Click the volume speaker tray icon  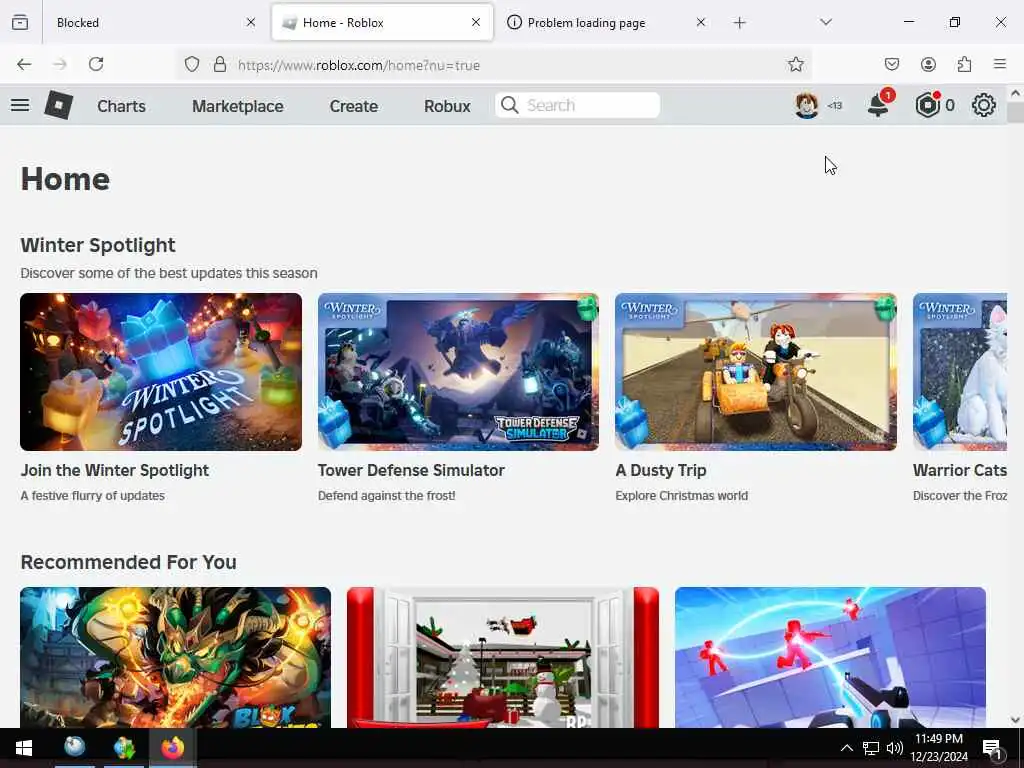894,748
